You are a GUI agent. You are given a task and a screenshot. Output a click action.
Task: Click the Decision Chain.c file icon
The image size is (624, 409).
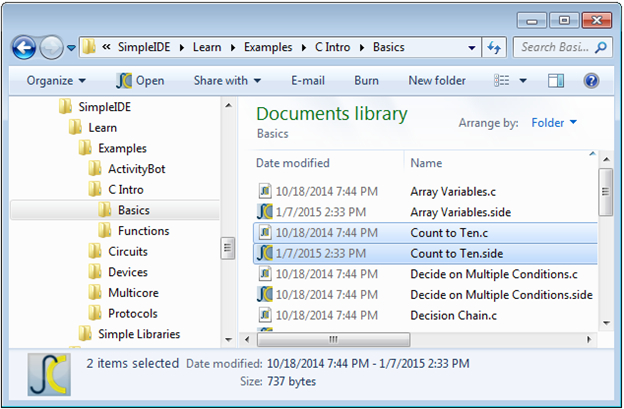point(265,315)
